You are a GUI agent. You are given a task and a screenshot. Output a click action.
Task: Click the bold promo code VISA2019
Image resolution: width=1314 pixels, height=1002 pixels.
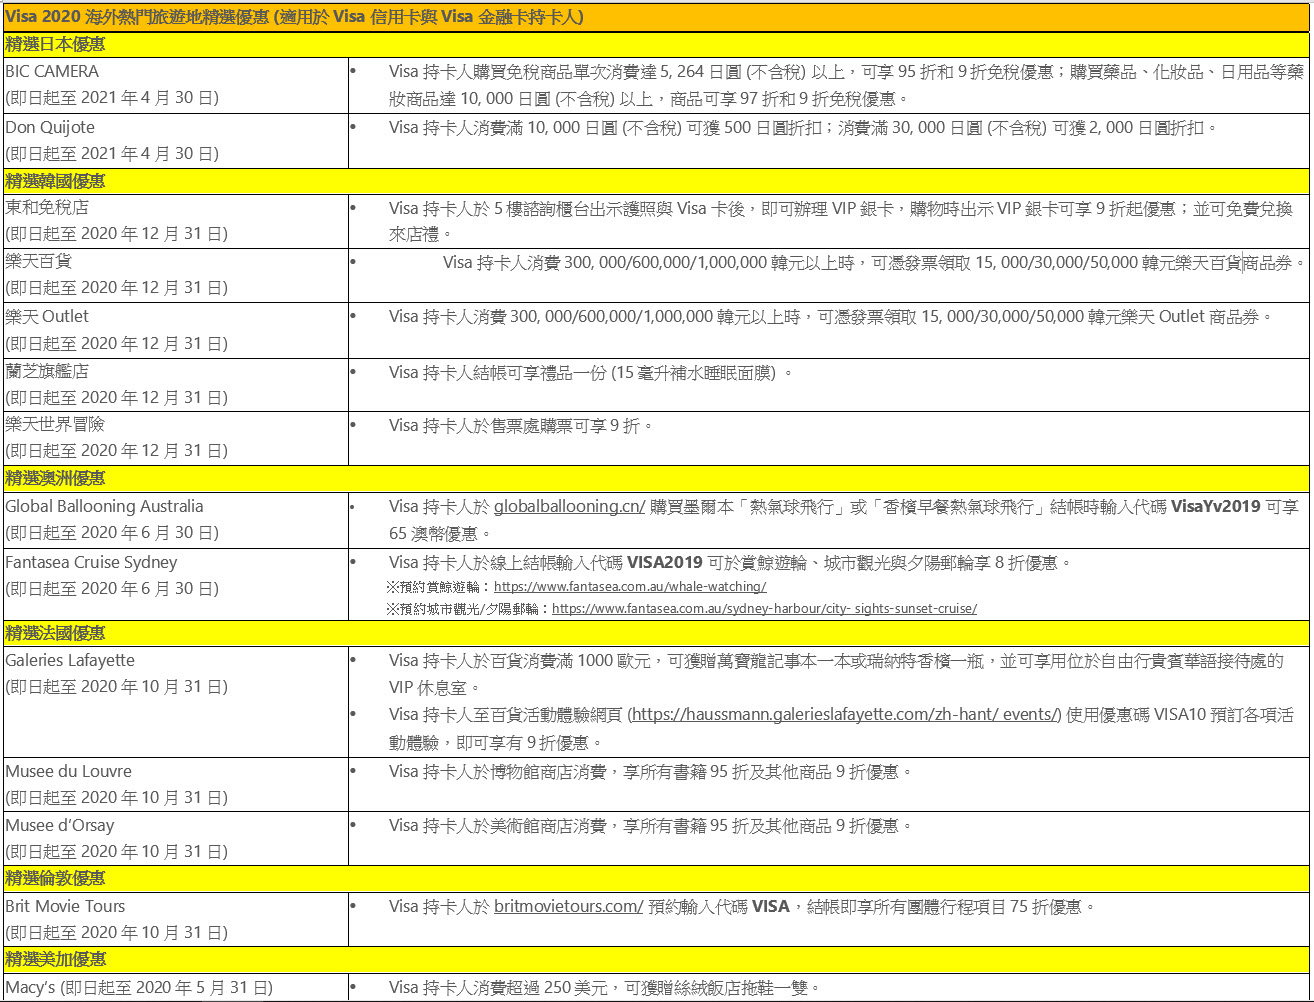[x=665, y=562]
